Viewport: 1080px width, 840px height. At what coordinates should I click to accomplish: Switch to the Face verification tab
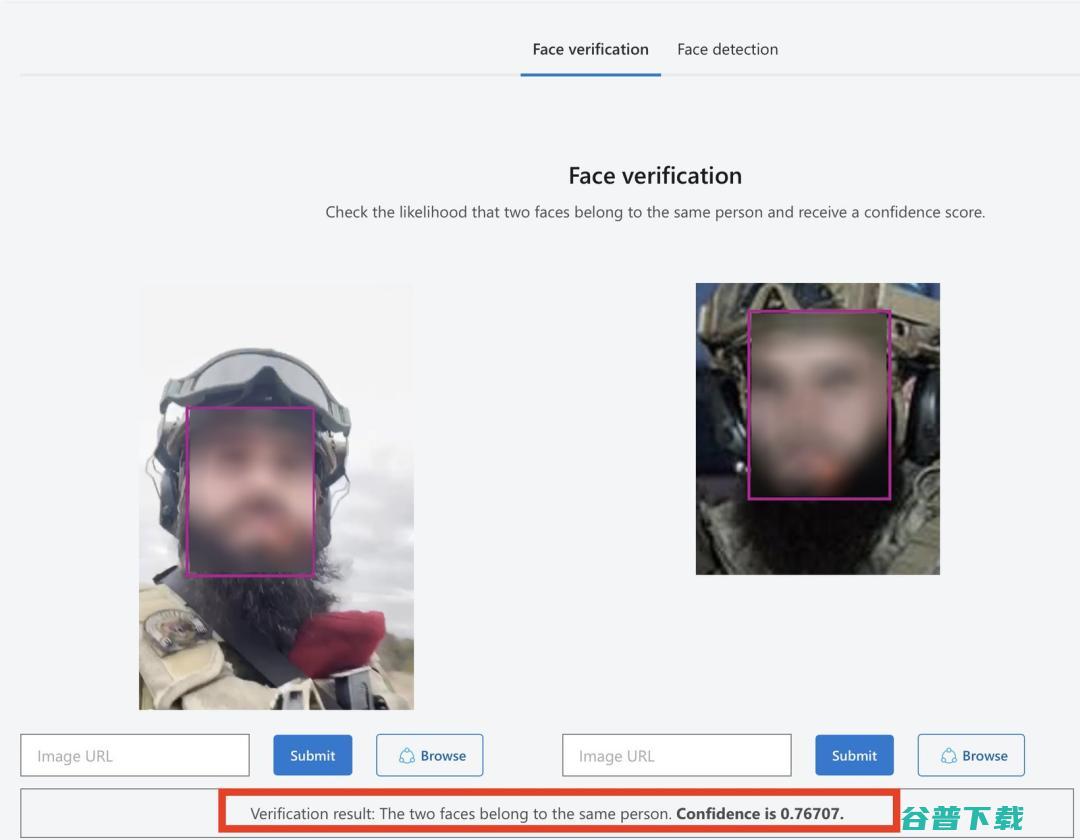pyautogui.click(x=590, y=50)
